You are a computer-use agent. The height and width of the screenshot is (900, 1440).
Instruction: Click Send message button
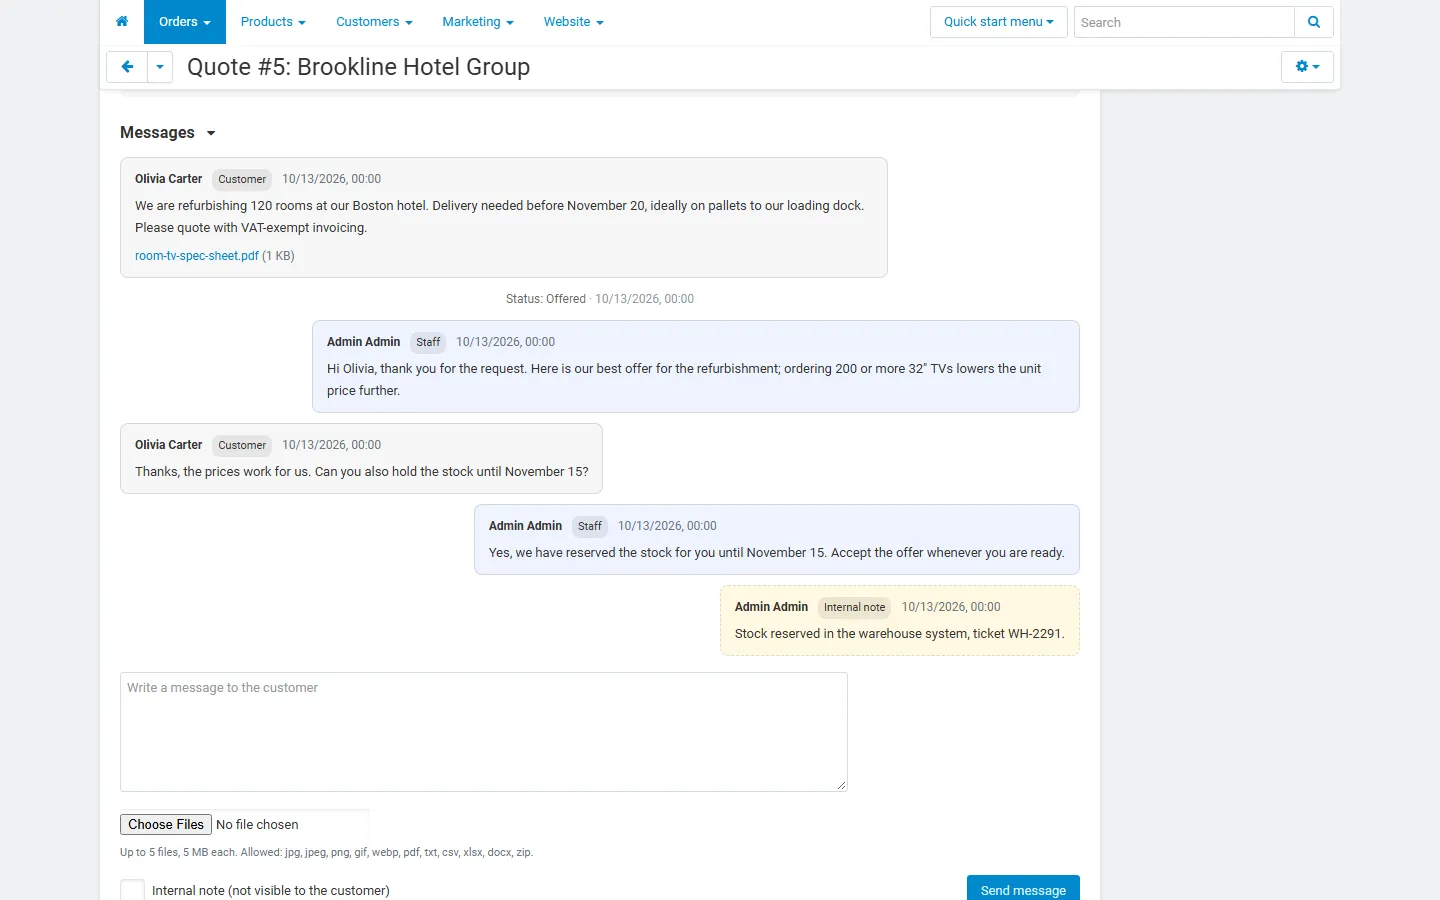coord(1023,889)
